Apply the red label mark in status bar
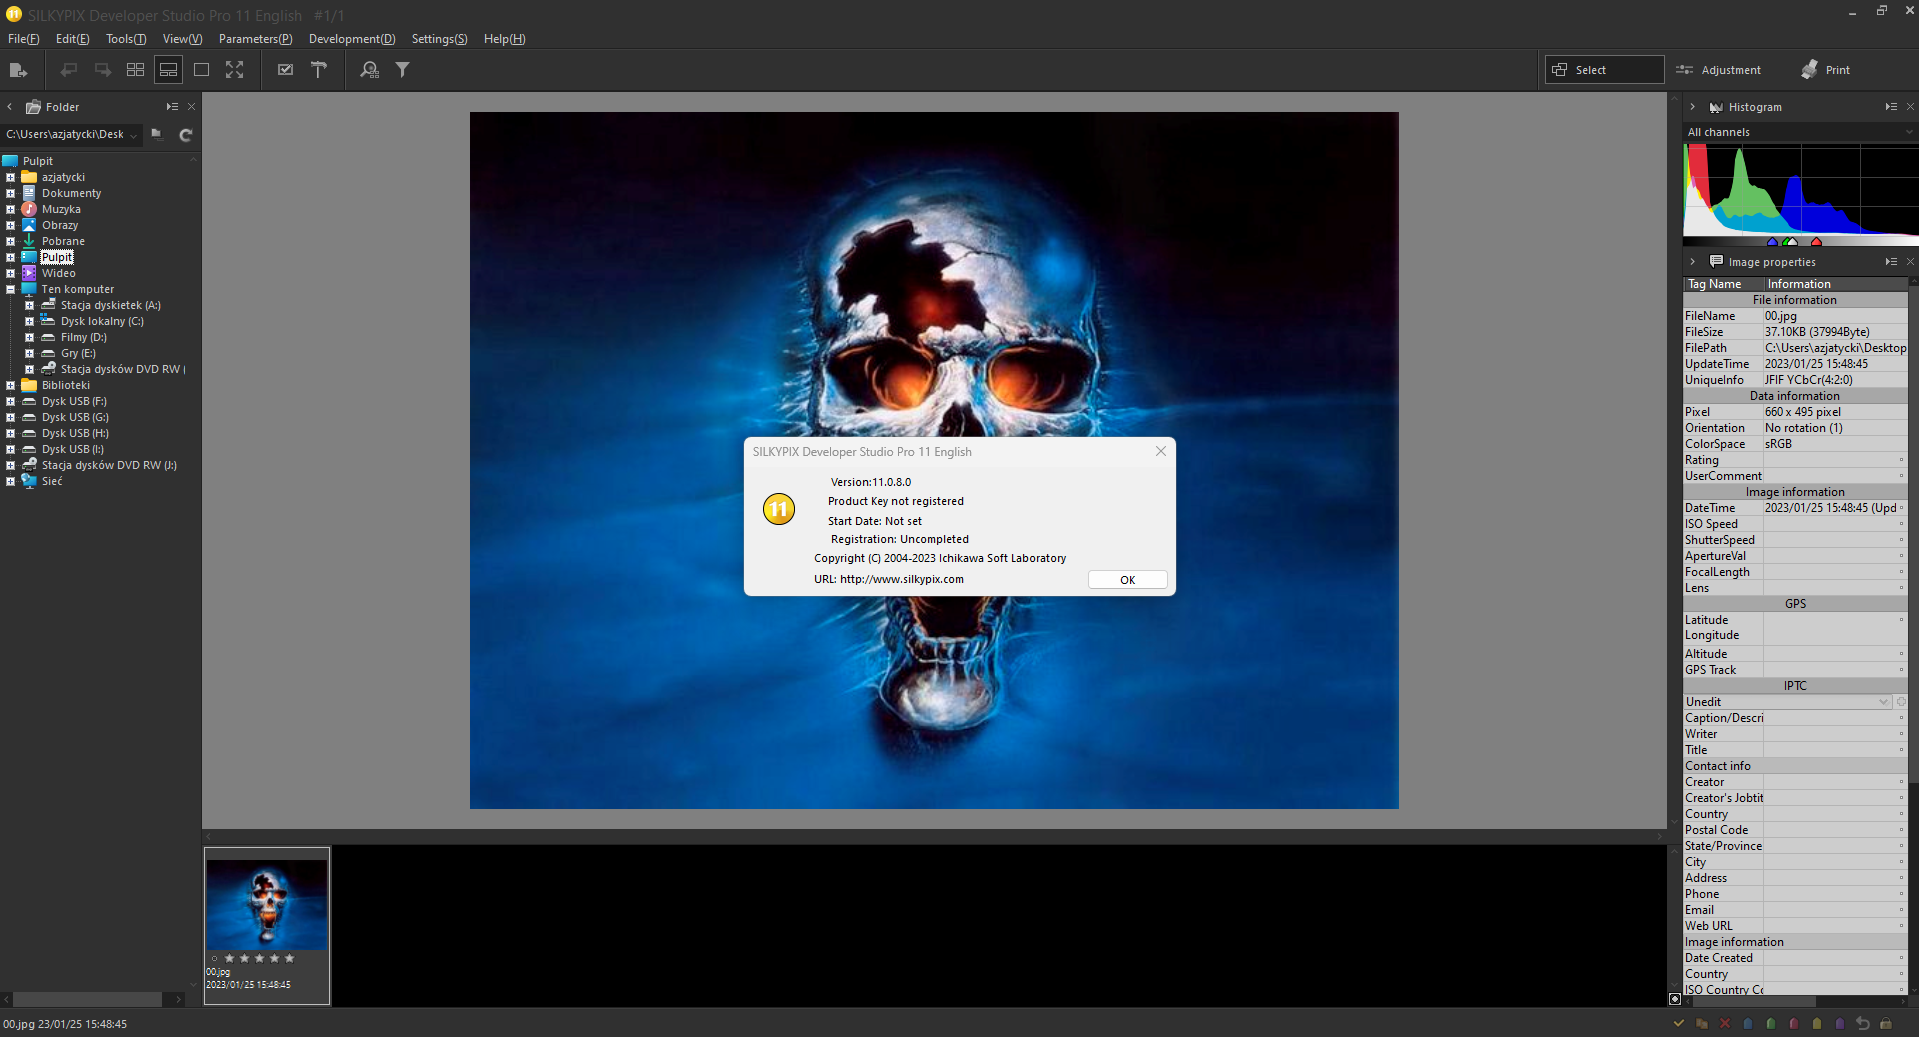This screenshot has width=1919, height=1037. click(x=1794, y=1023)
